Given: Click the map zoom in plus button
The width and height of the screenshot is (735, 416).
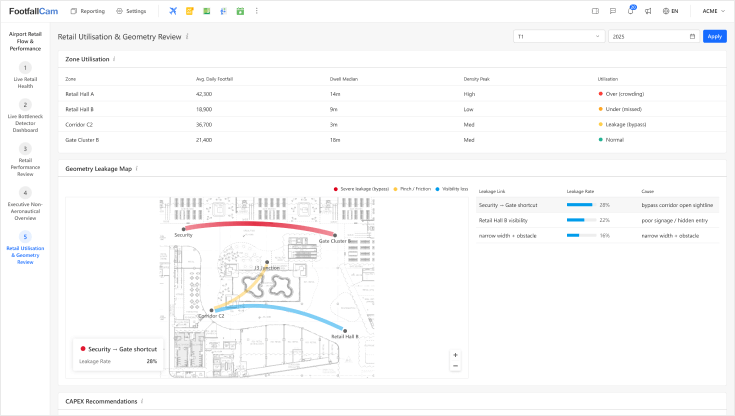Looking at the screenshot, I should 455,355.
